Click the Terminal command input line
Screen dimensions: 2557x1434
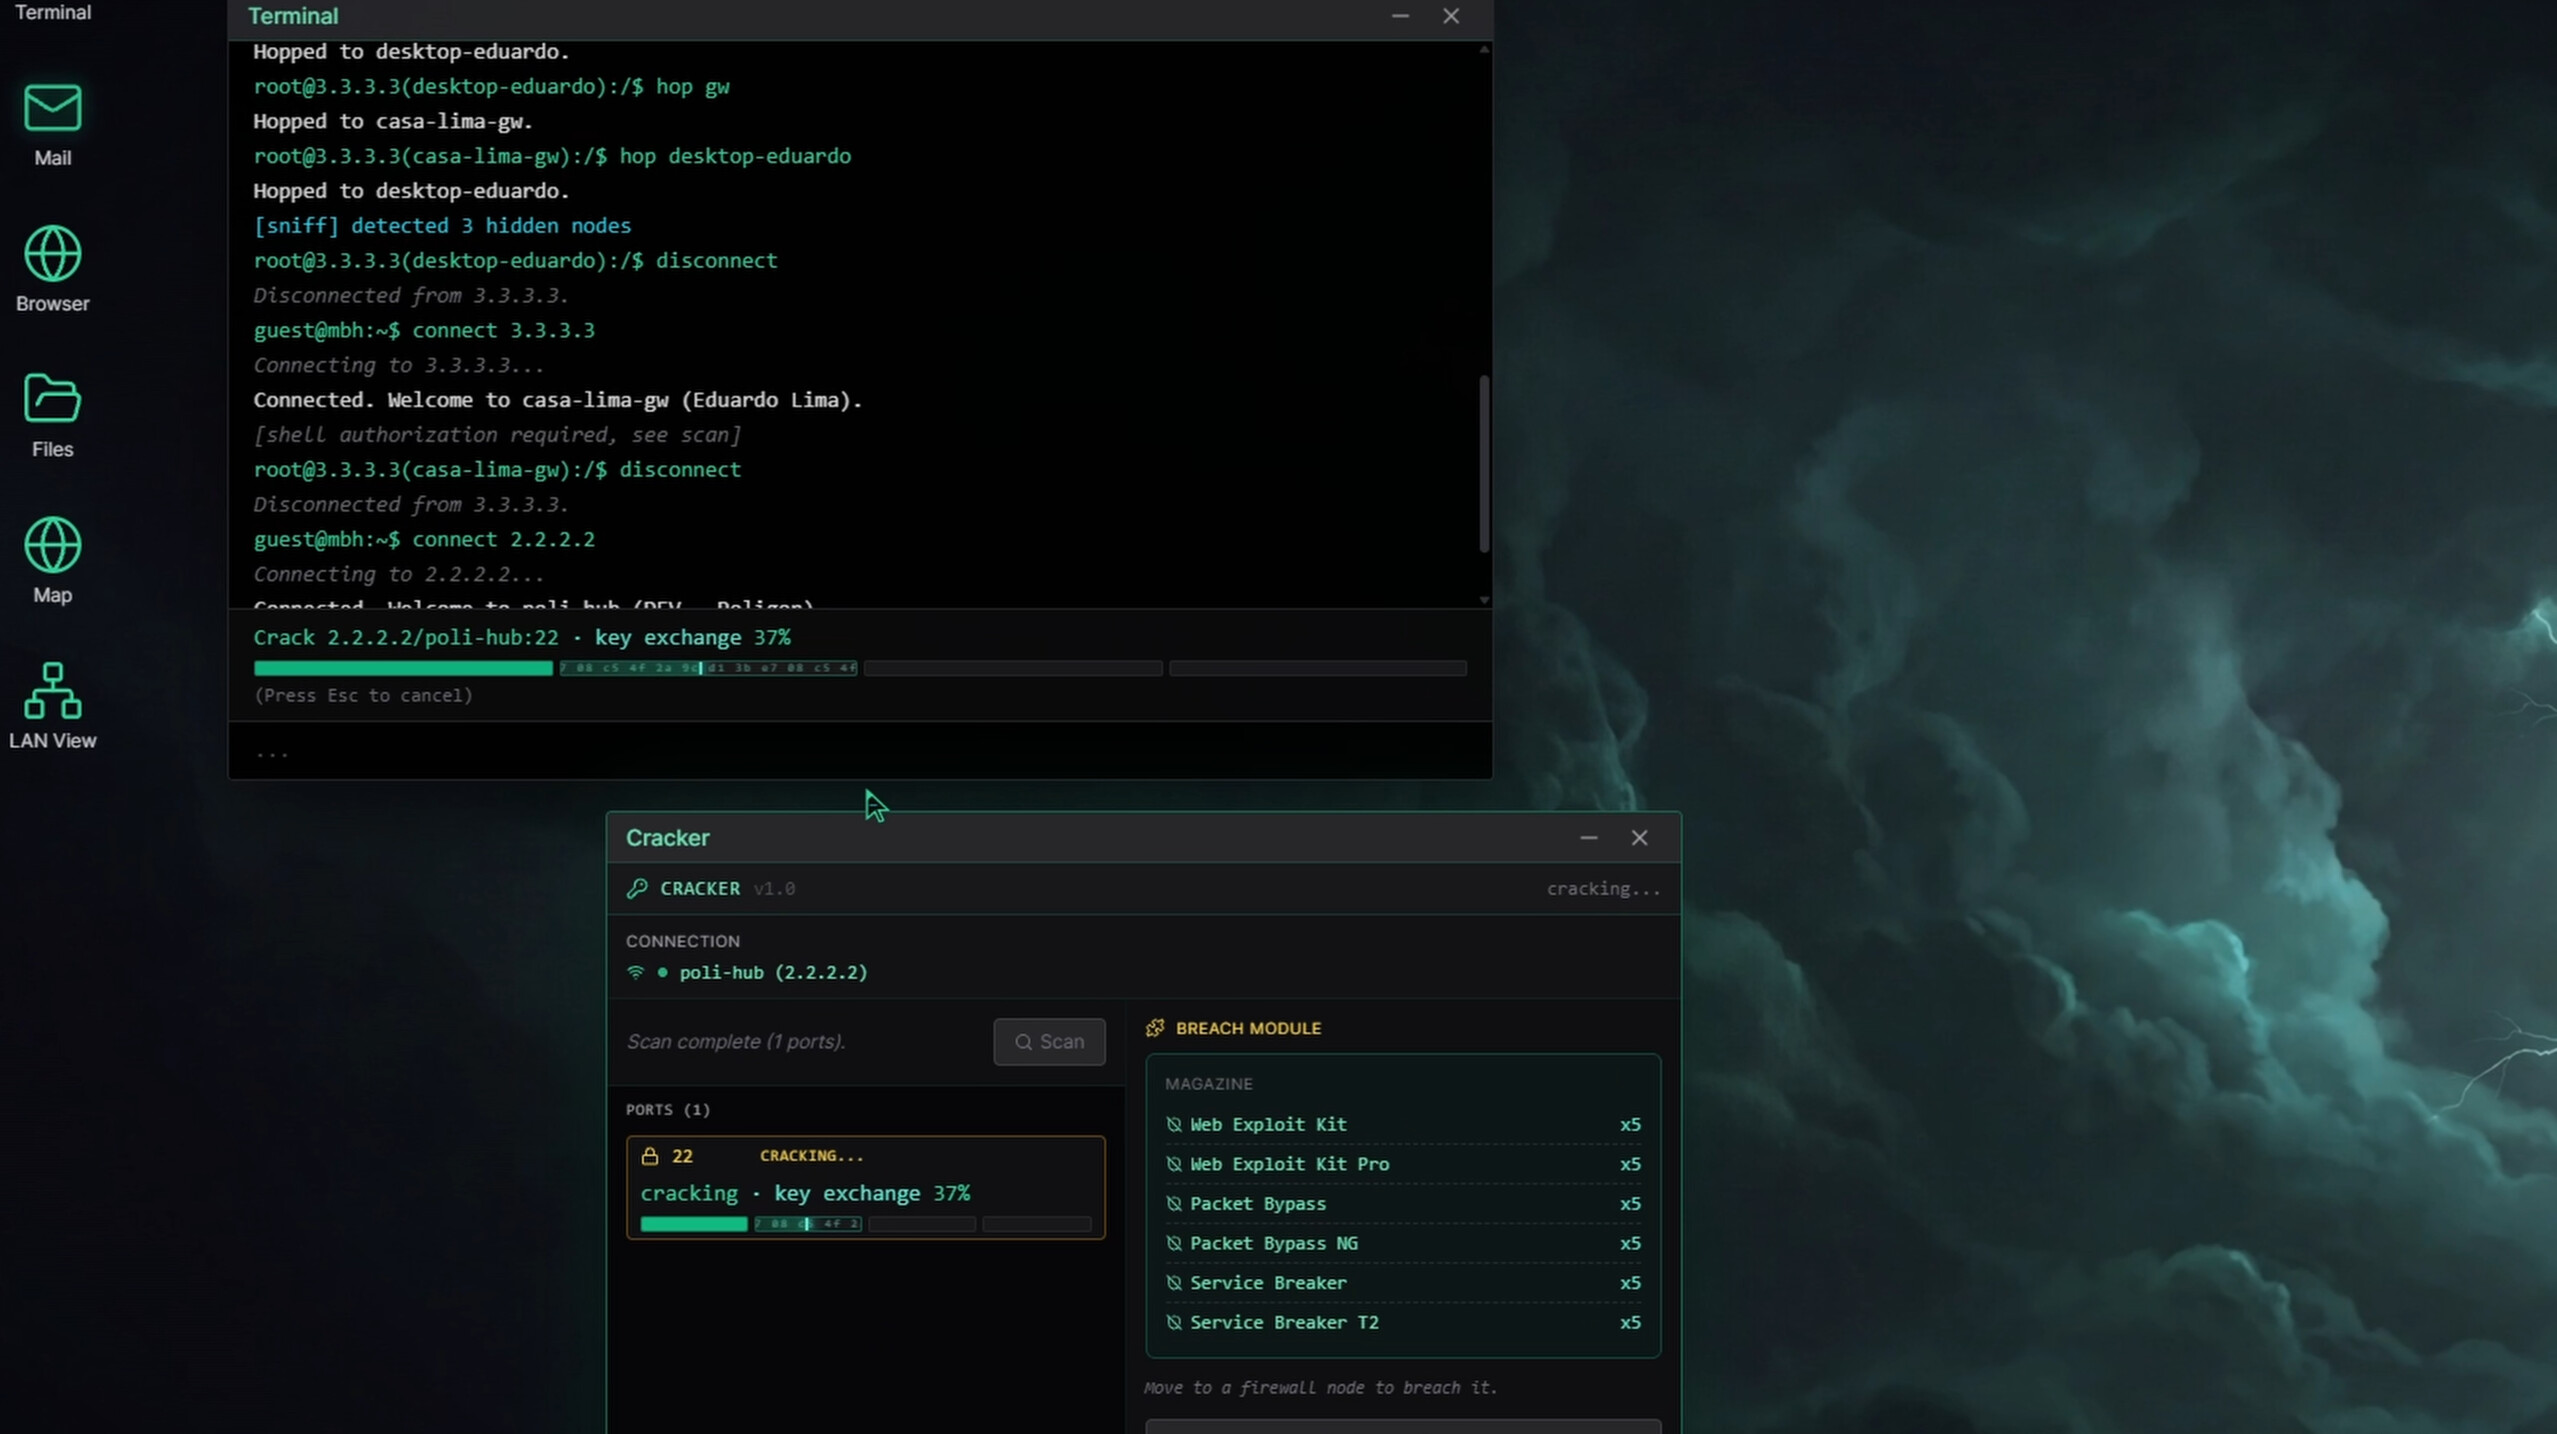860,751
